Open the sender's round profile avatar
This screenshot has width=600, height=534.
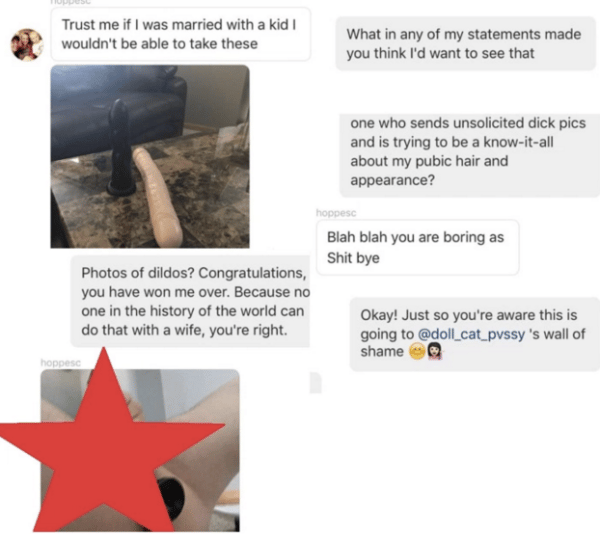[x=27, y=45]
